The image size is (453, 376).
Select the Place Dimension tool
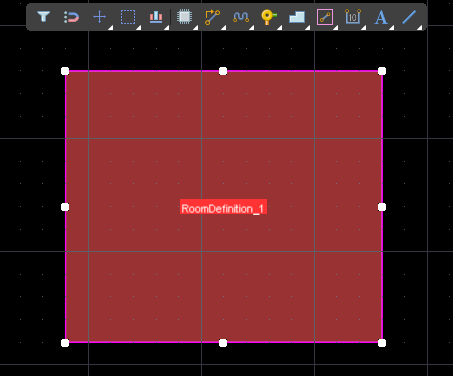point(353,17)
